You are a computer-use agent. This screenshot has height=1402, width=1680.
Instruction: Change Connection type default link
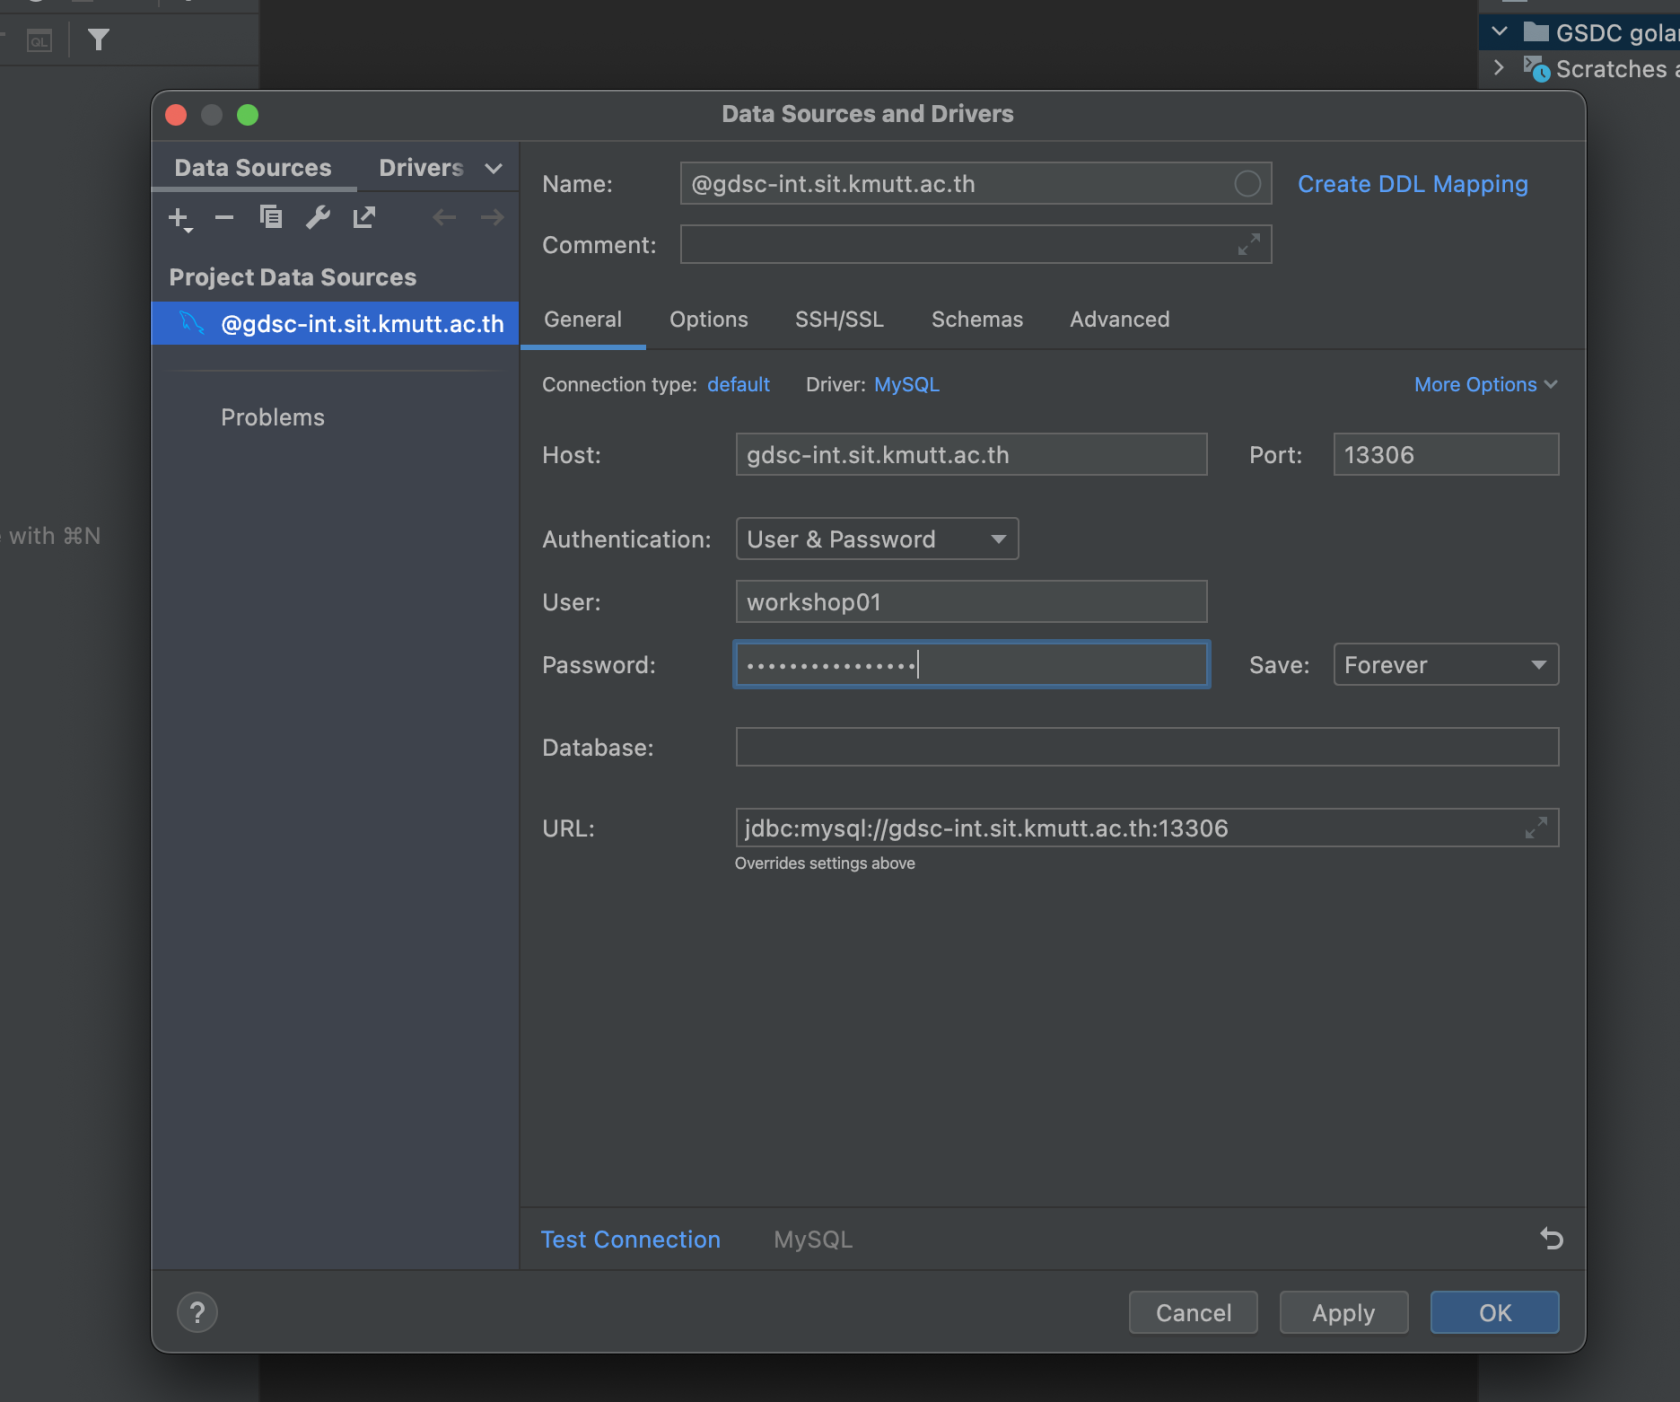point(738,385)
